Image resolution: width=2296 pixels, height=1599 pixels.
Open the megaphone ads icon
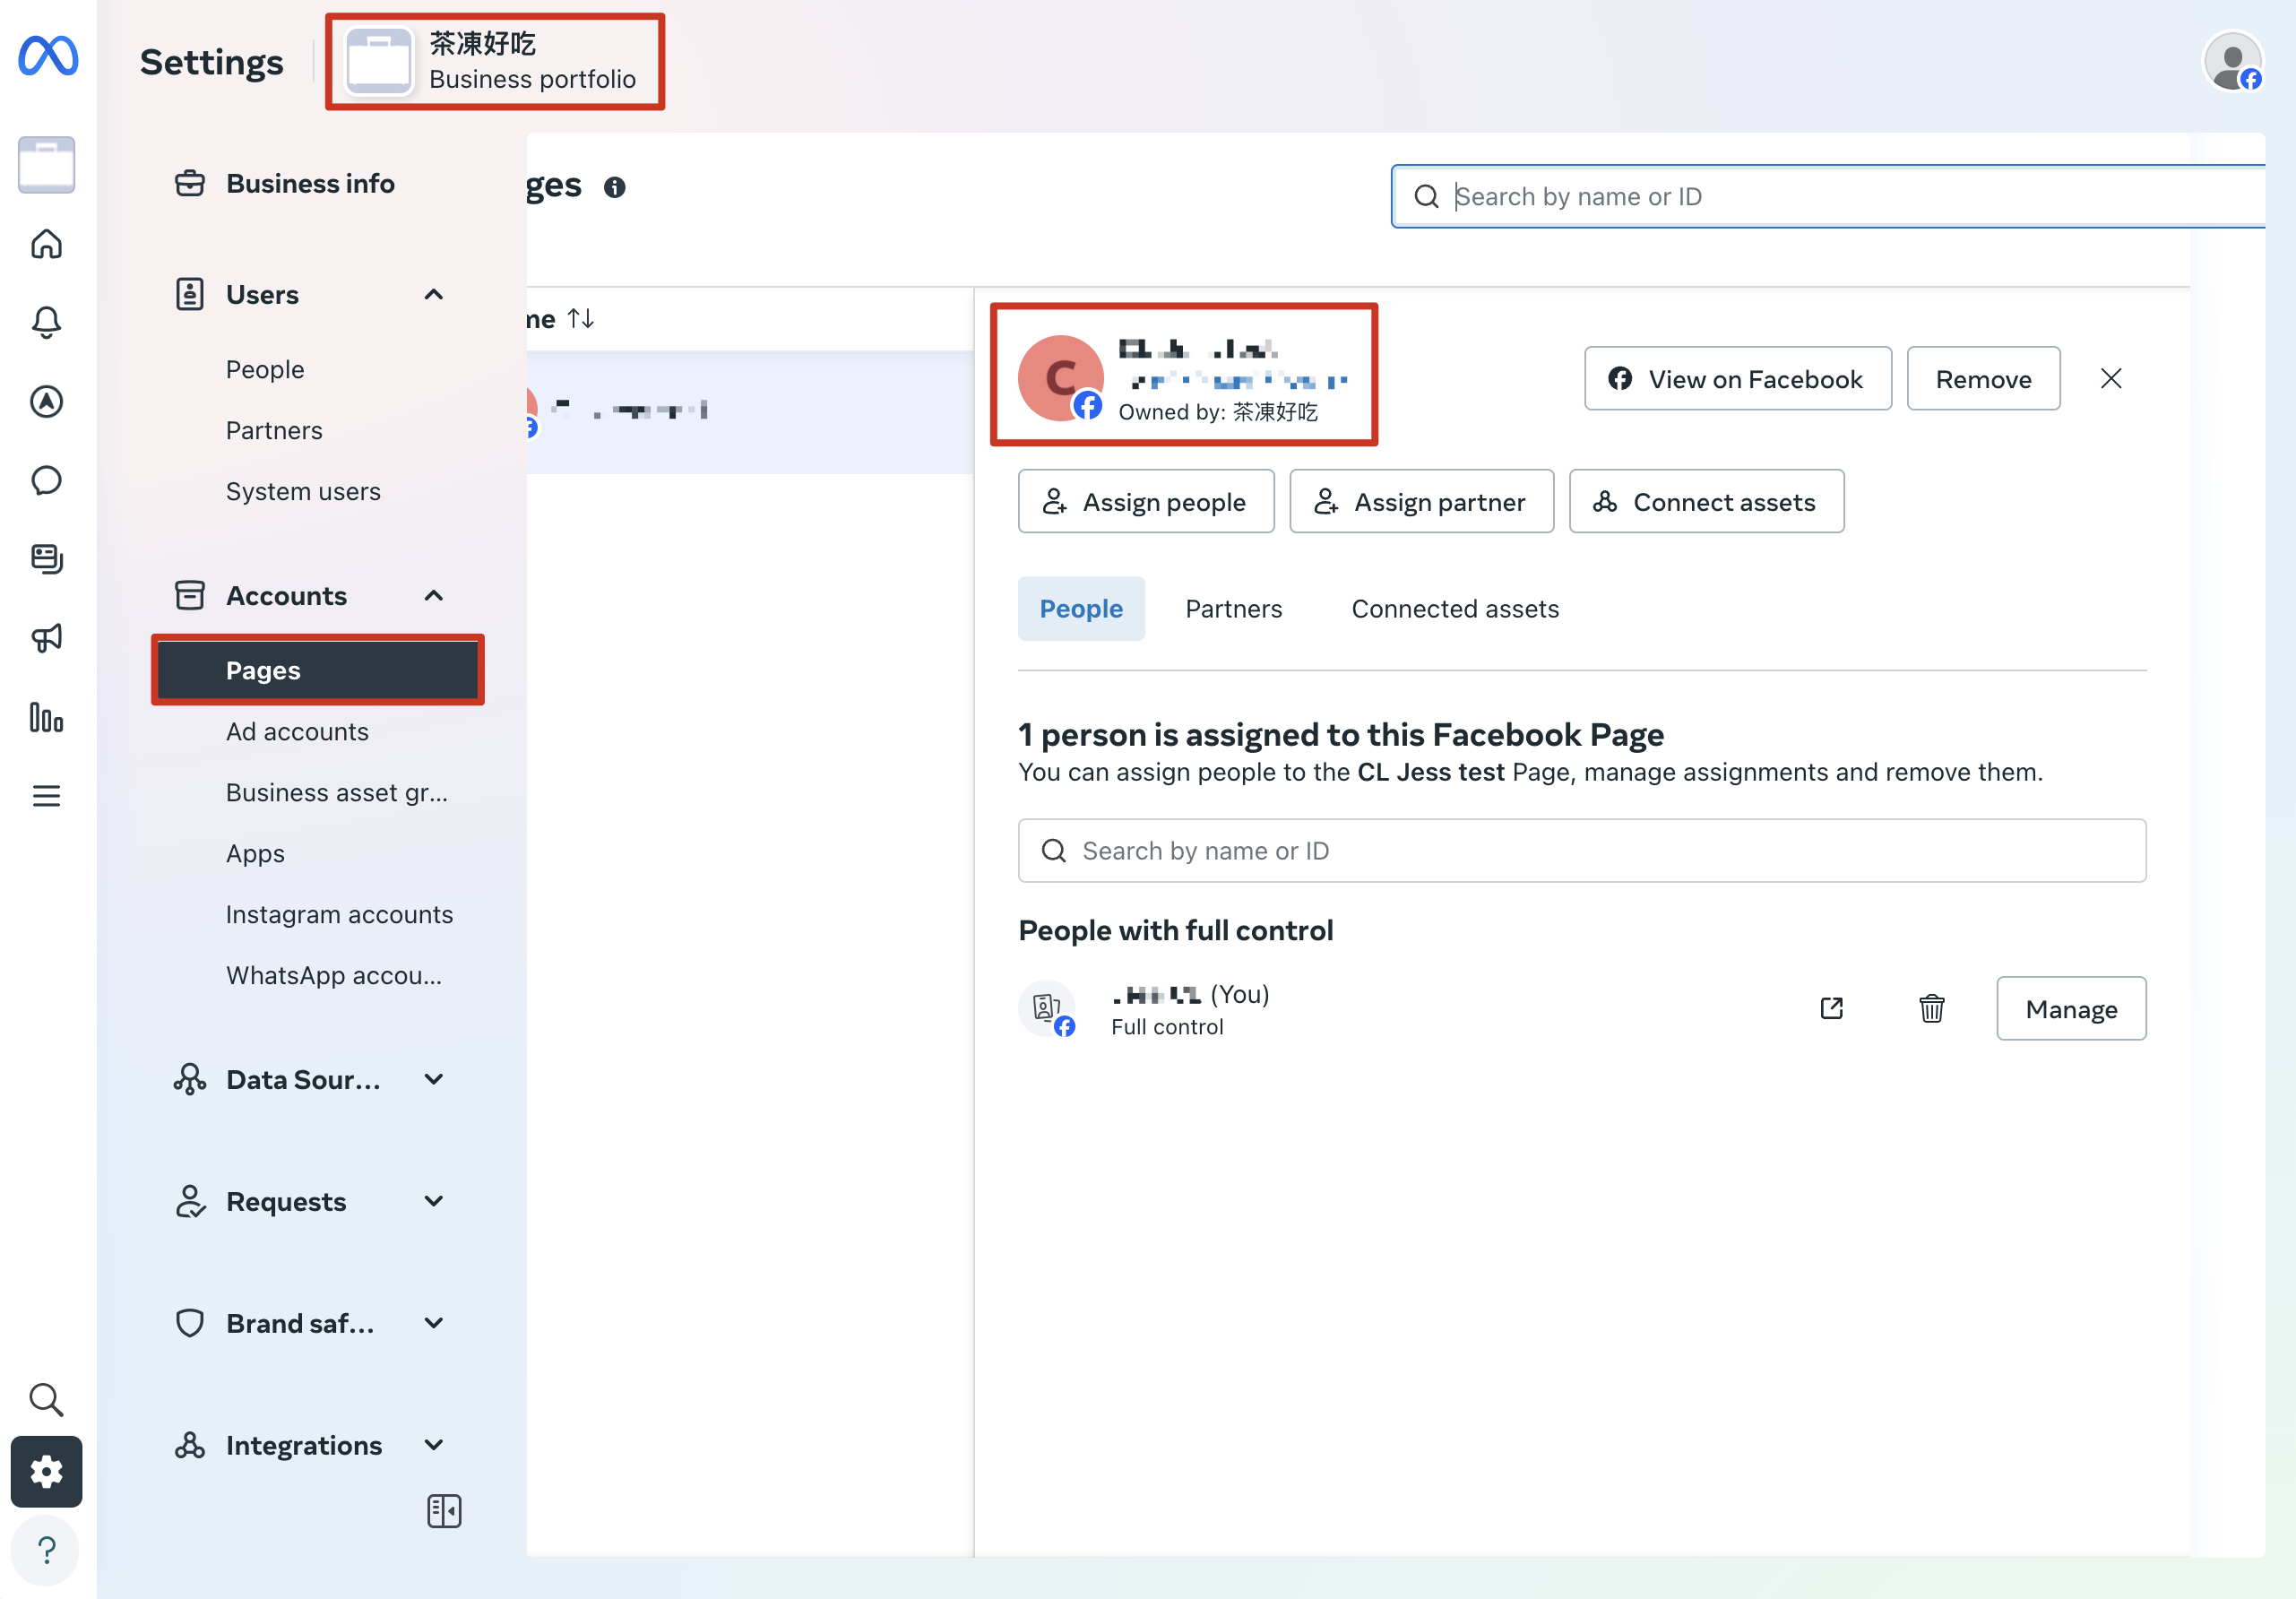[46, 638]
